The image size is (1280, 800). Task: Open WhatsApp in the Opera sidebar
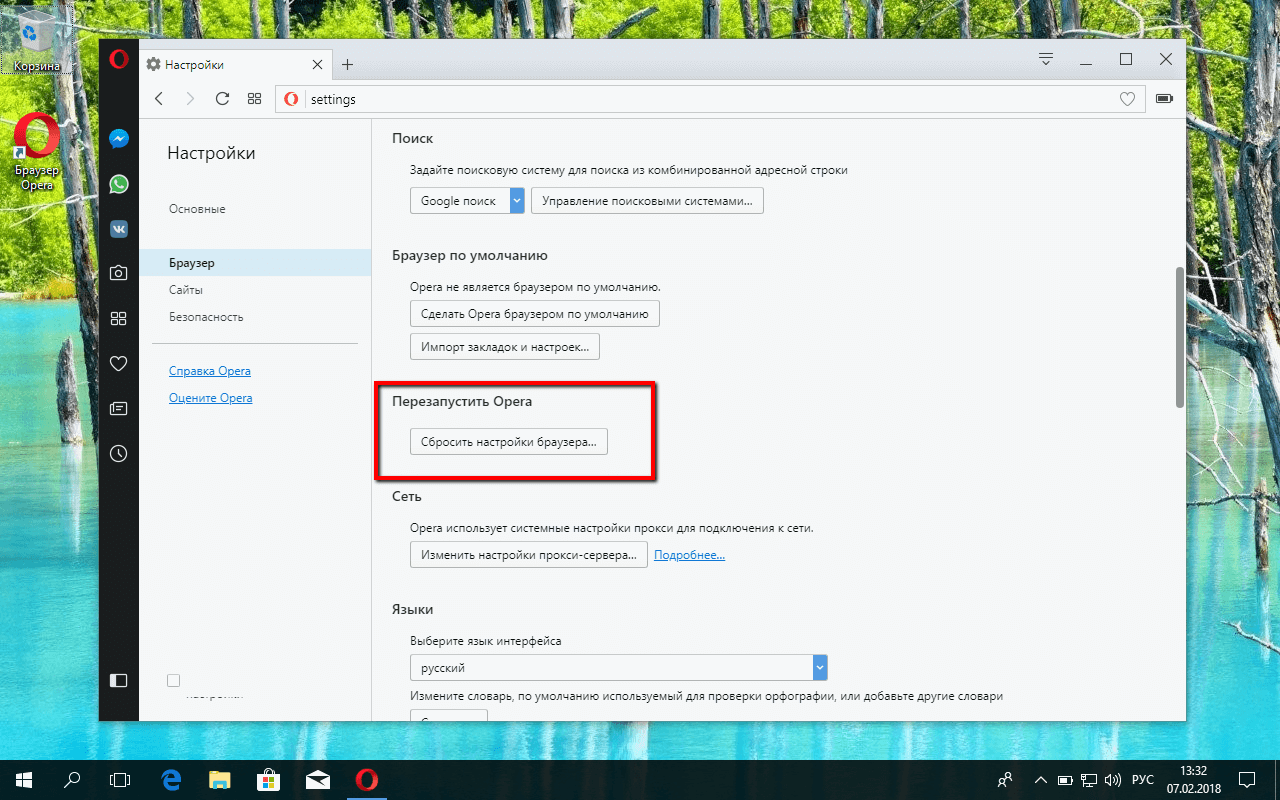118,184
